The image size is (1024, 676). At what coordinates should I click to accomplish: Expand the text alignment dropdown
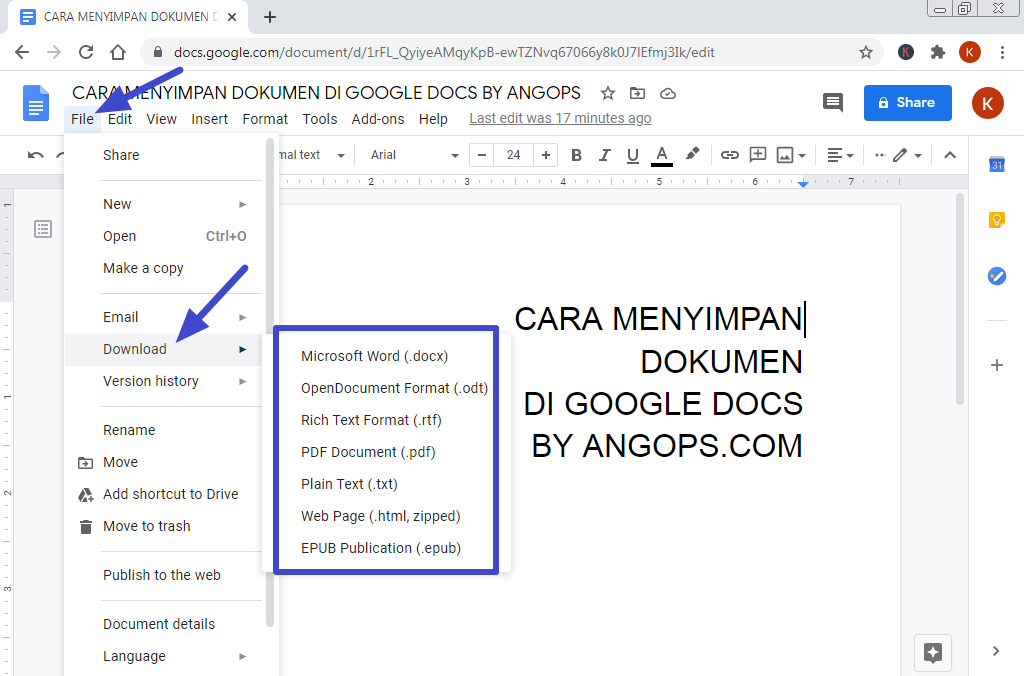(840, 155)
